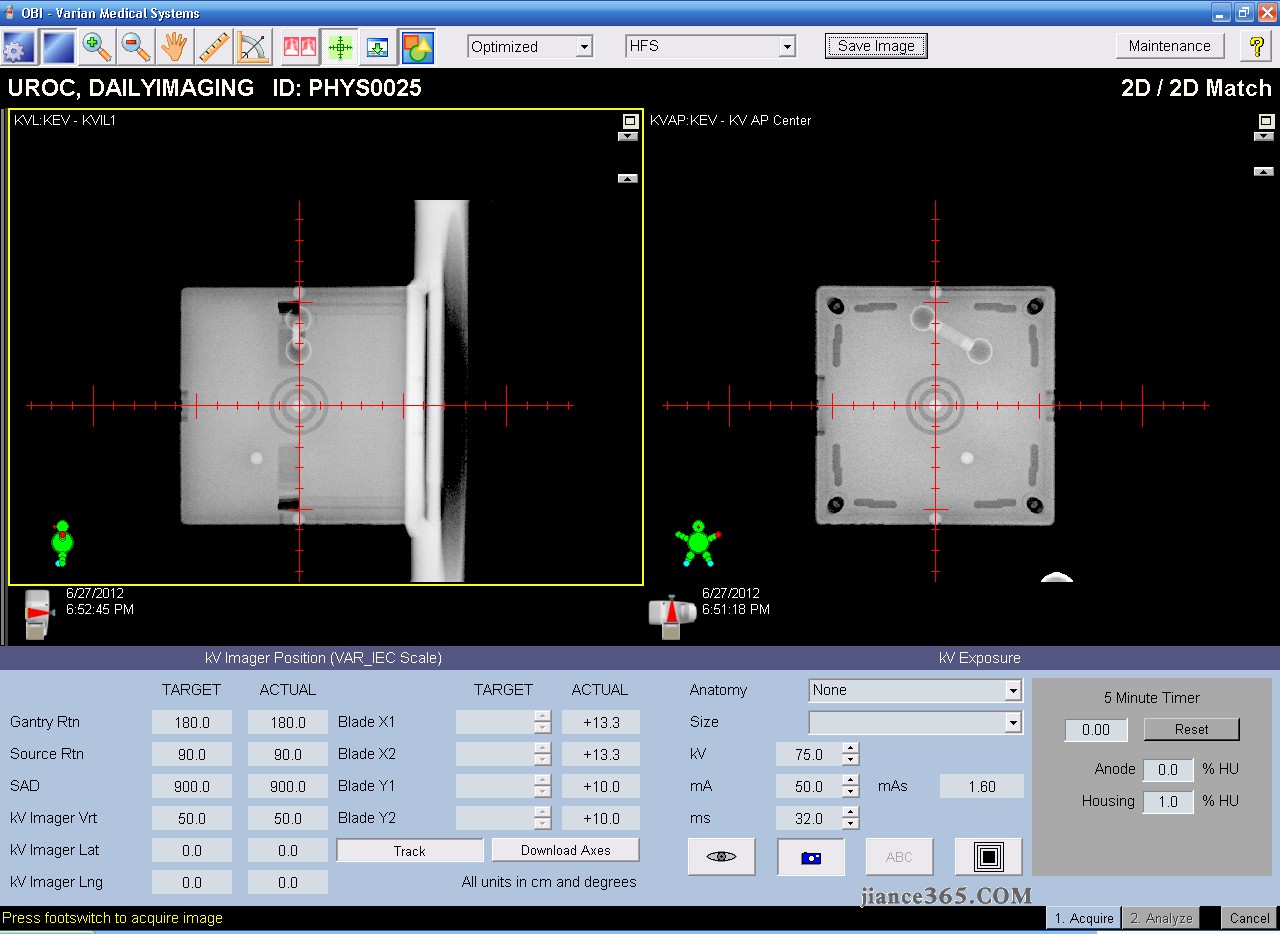Click 'Press footswitch to acquire image' status text

pos(113,917)
